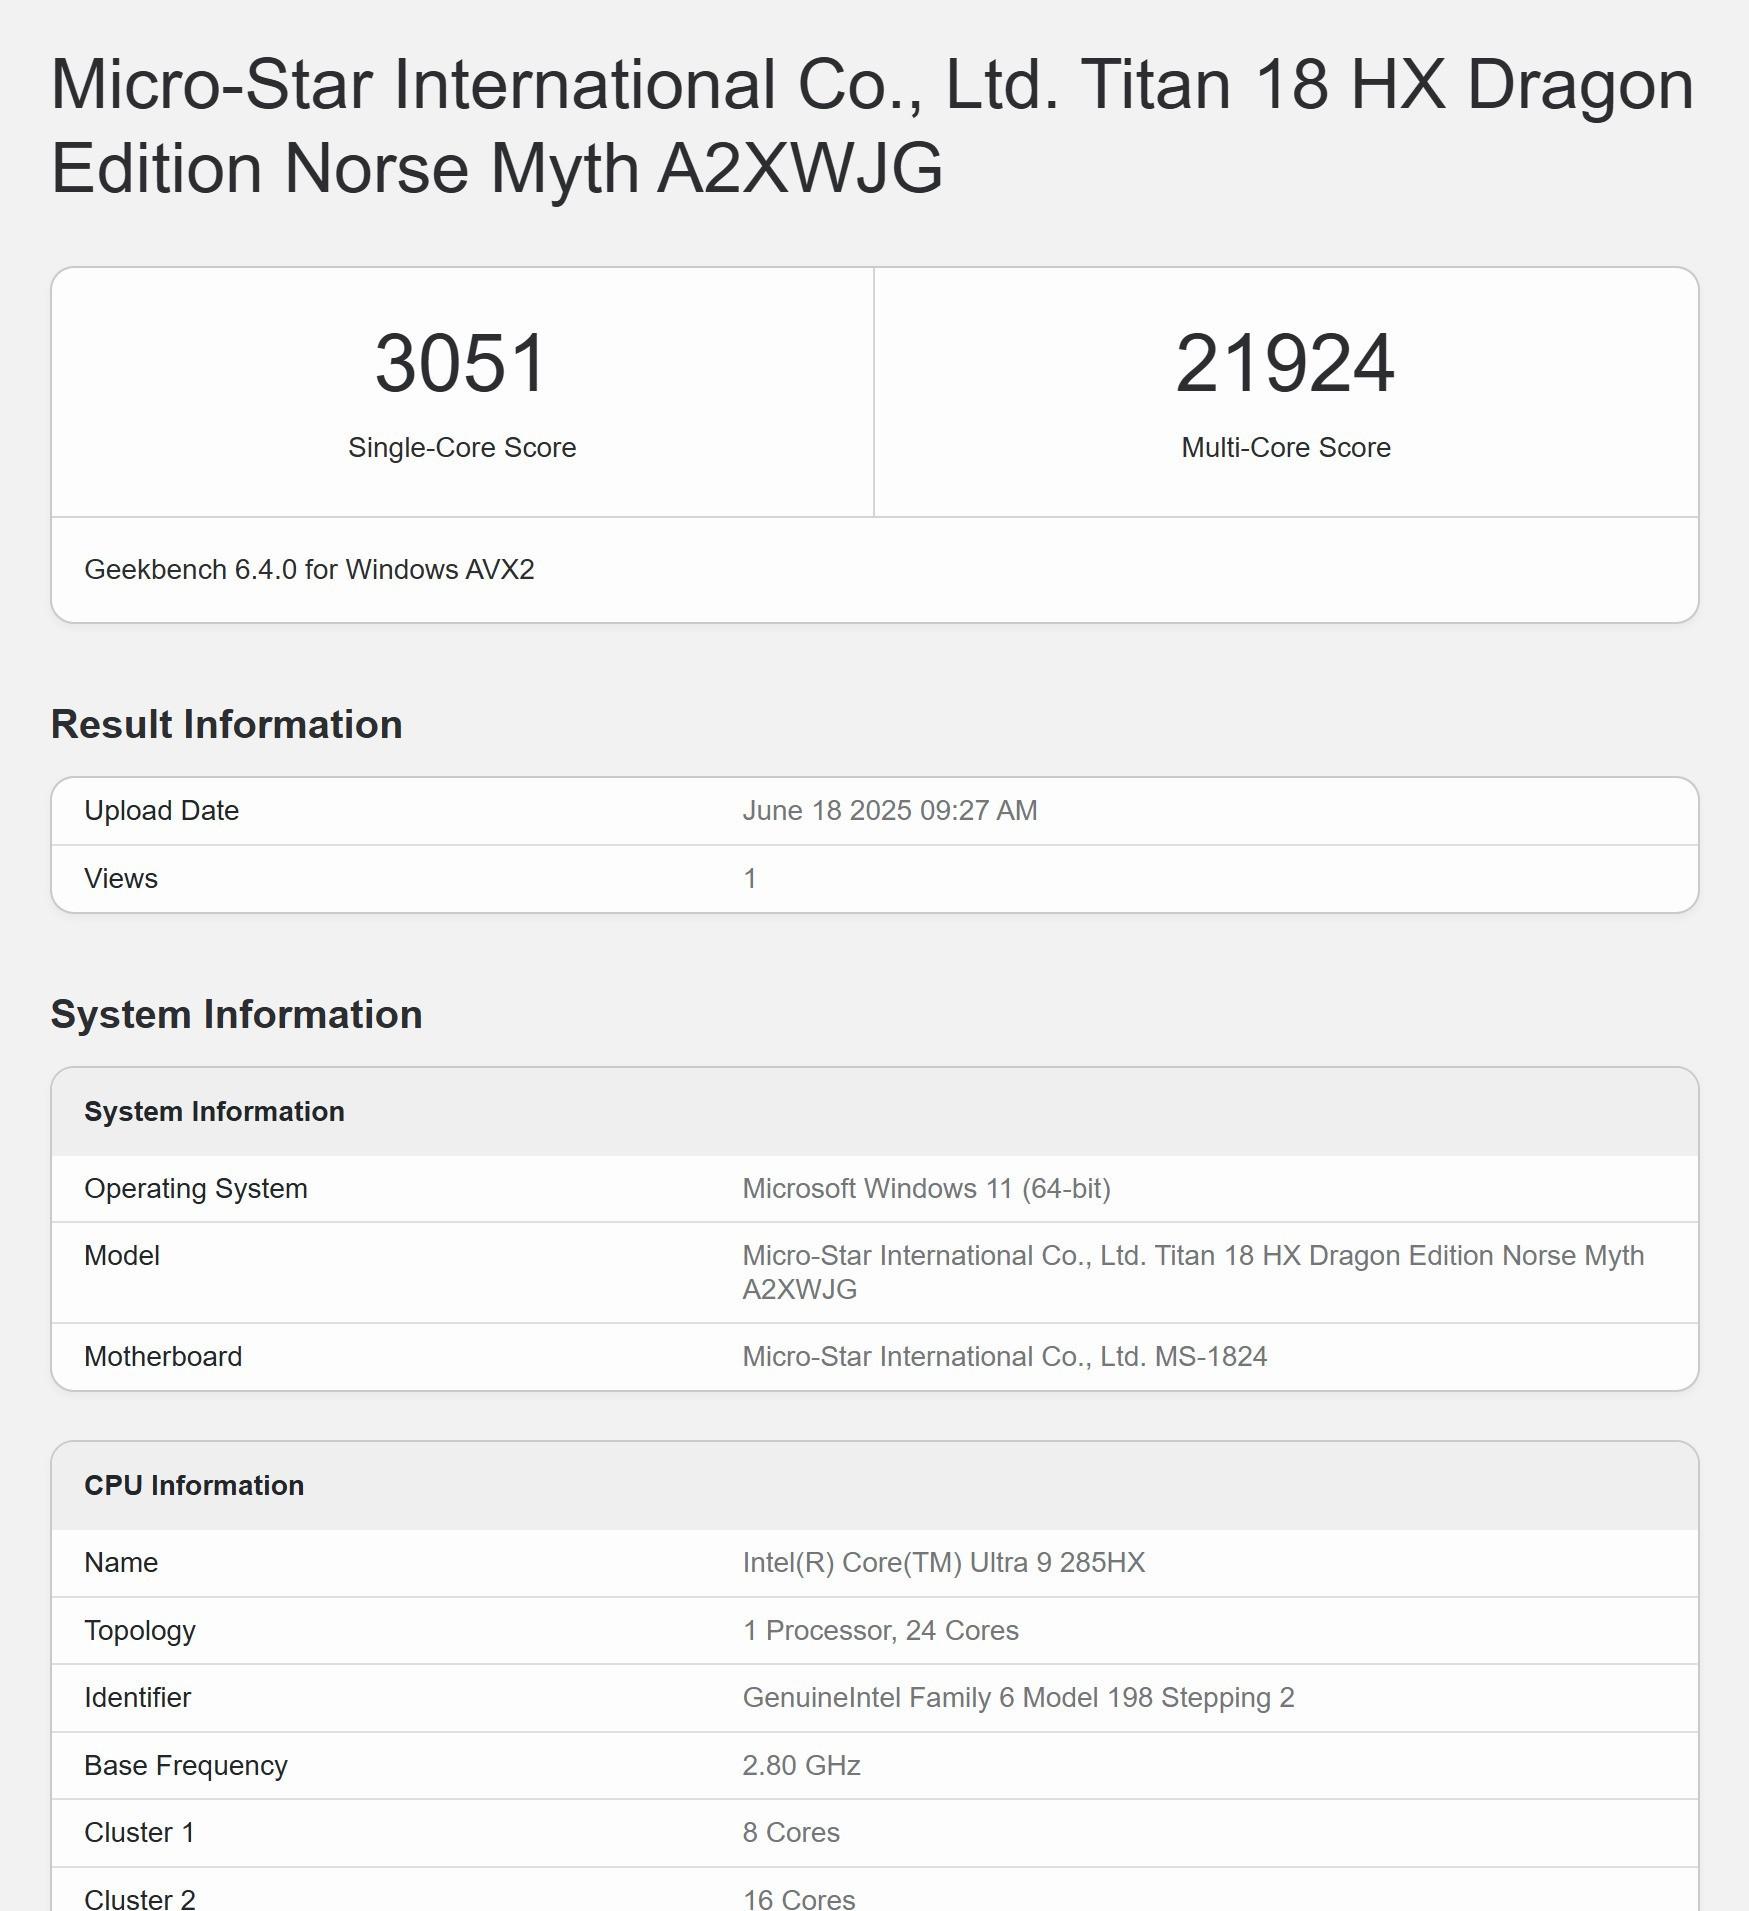Image resolution: width=1749 pixels, height=1911 pixels.
Task: Click the CPU Information table header
Action: (194, 1486)
